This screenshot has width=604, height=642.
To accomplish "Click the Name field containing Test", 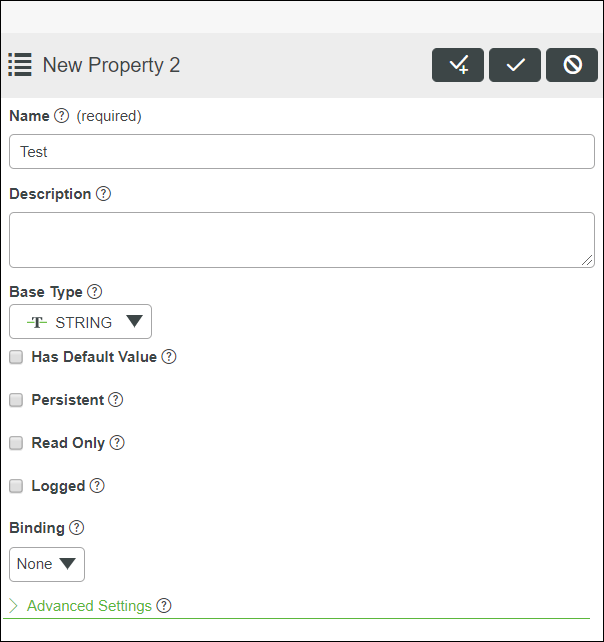I will coord(301,152).
